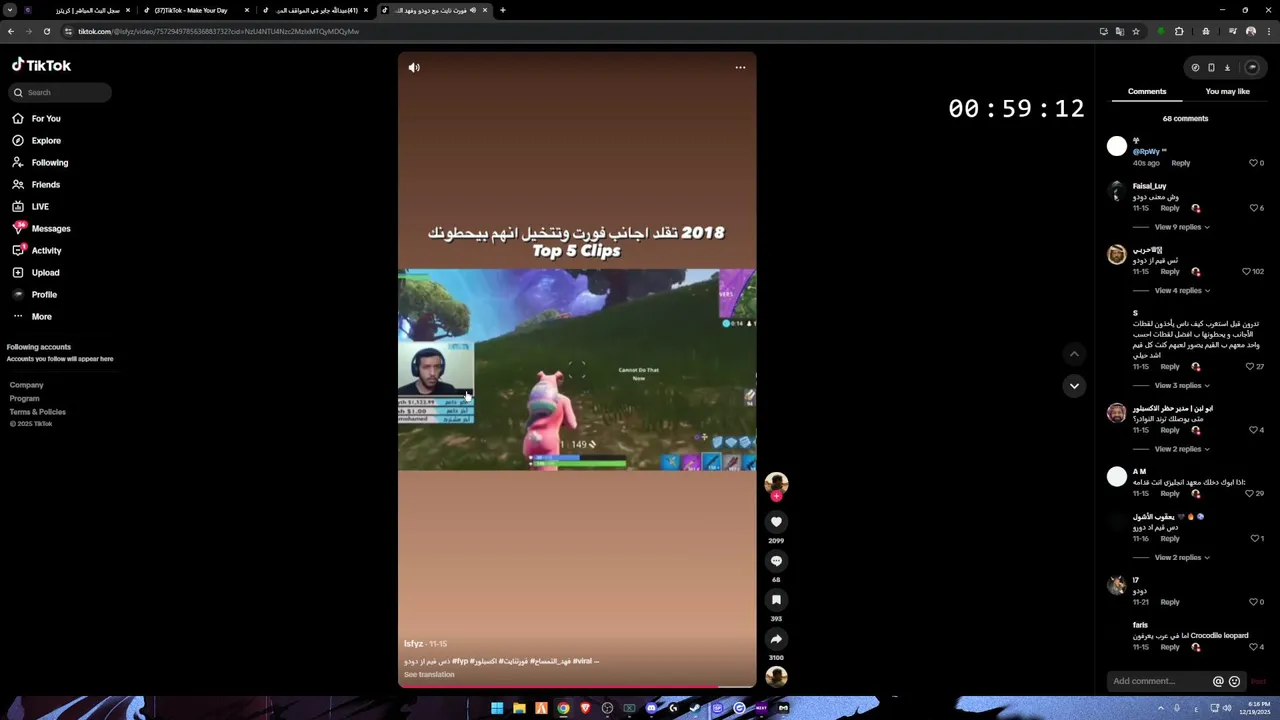Reload the page in the browser
The image size is (1280, 720).
pyautogui.click(x=47, y=31)
